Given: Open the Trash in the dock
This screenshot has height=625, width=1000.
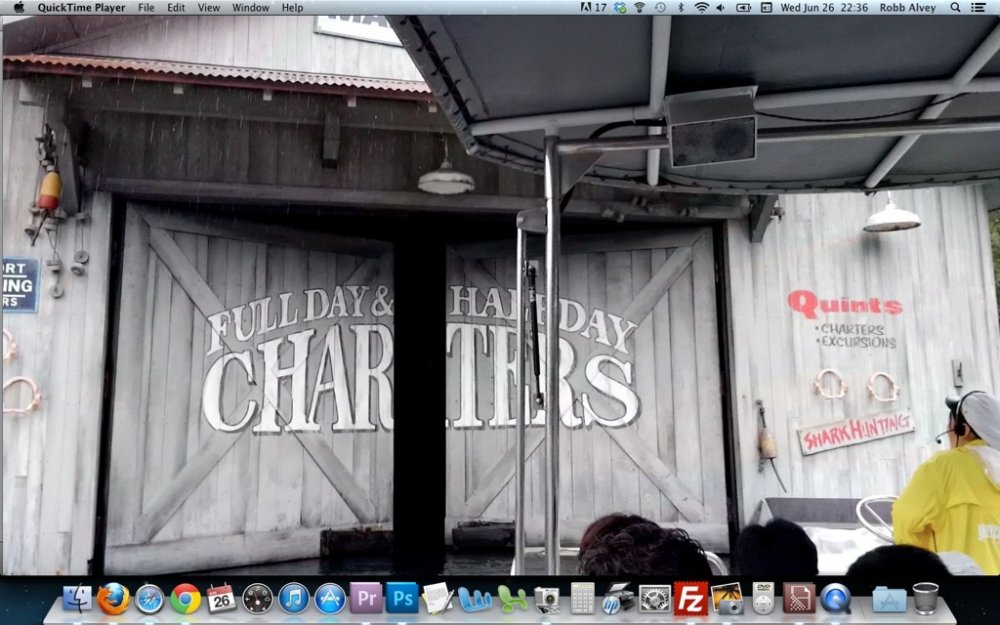Looking at the screenshot, I should (926, 598).
